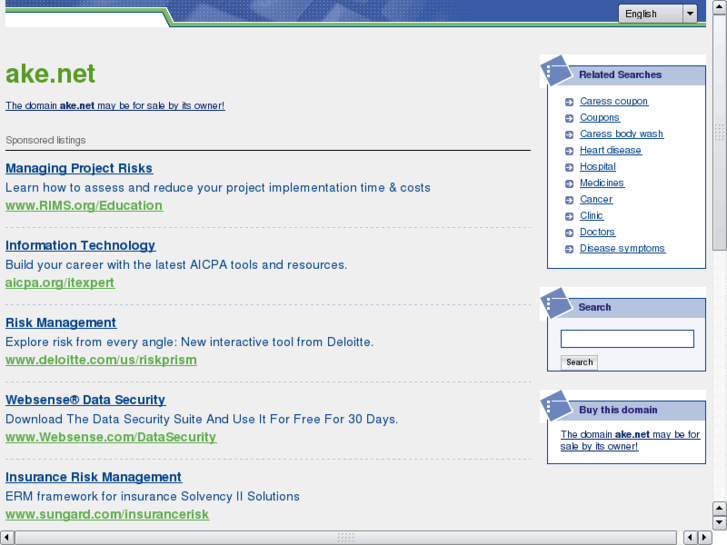The width and height of the screenshot is (727, 545).
Task: Open the Disease symptoms related search
Action: [x=622, y=248]
